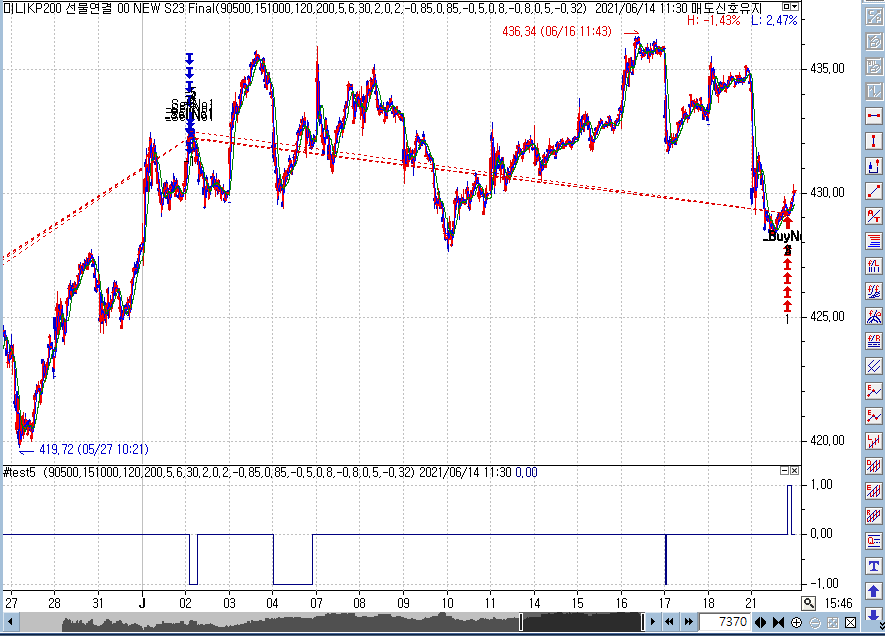Click the bar count field showing 7370

click(724, 623)
